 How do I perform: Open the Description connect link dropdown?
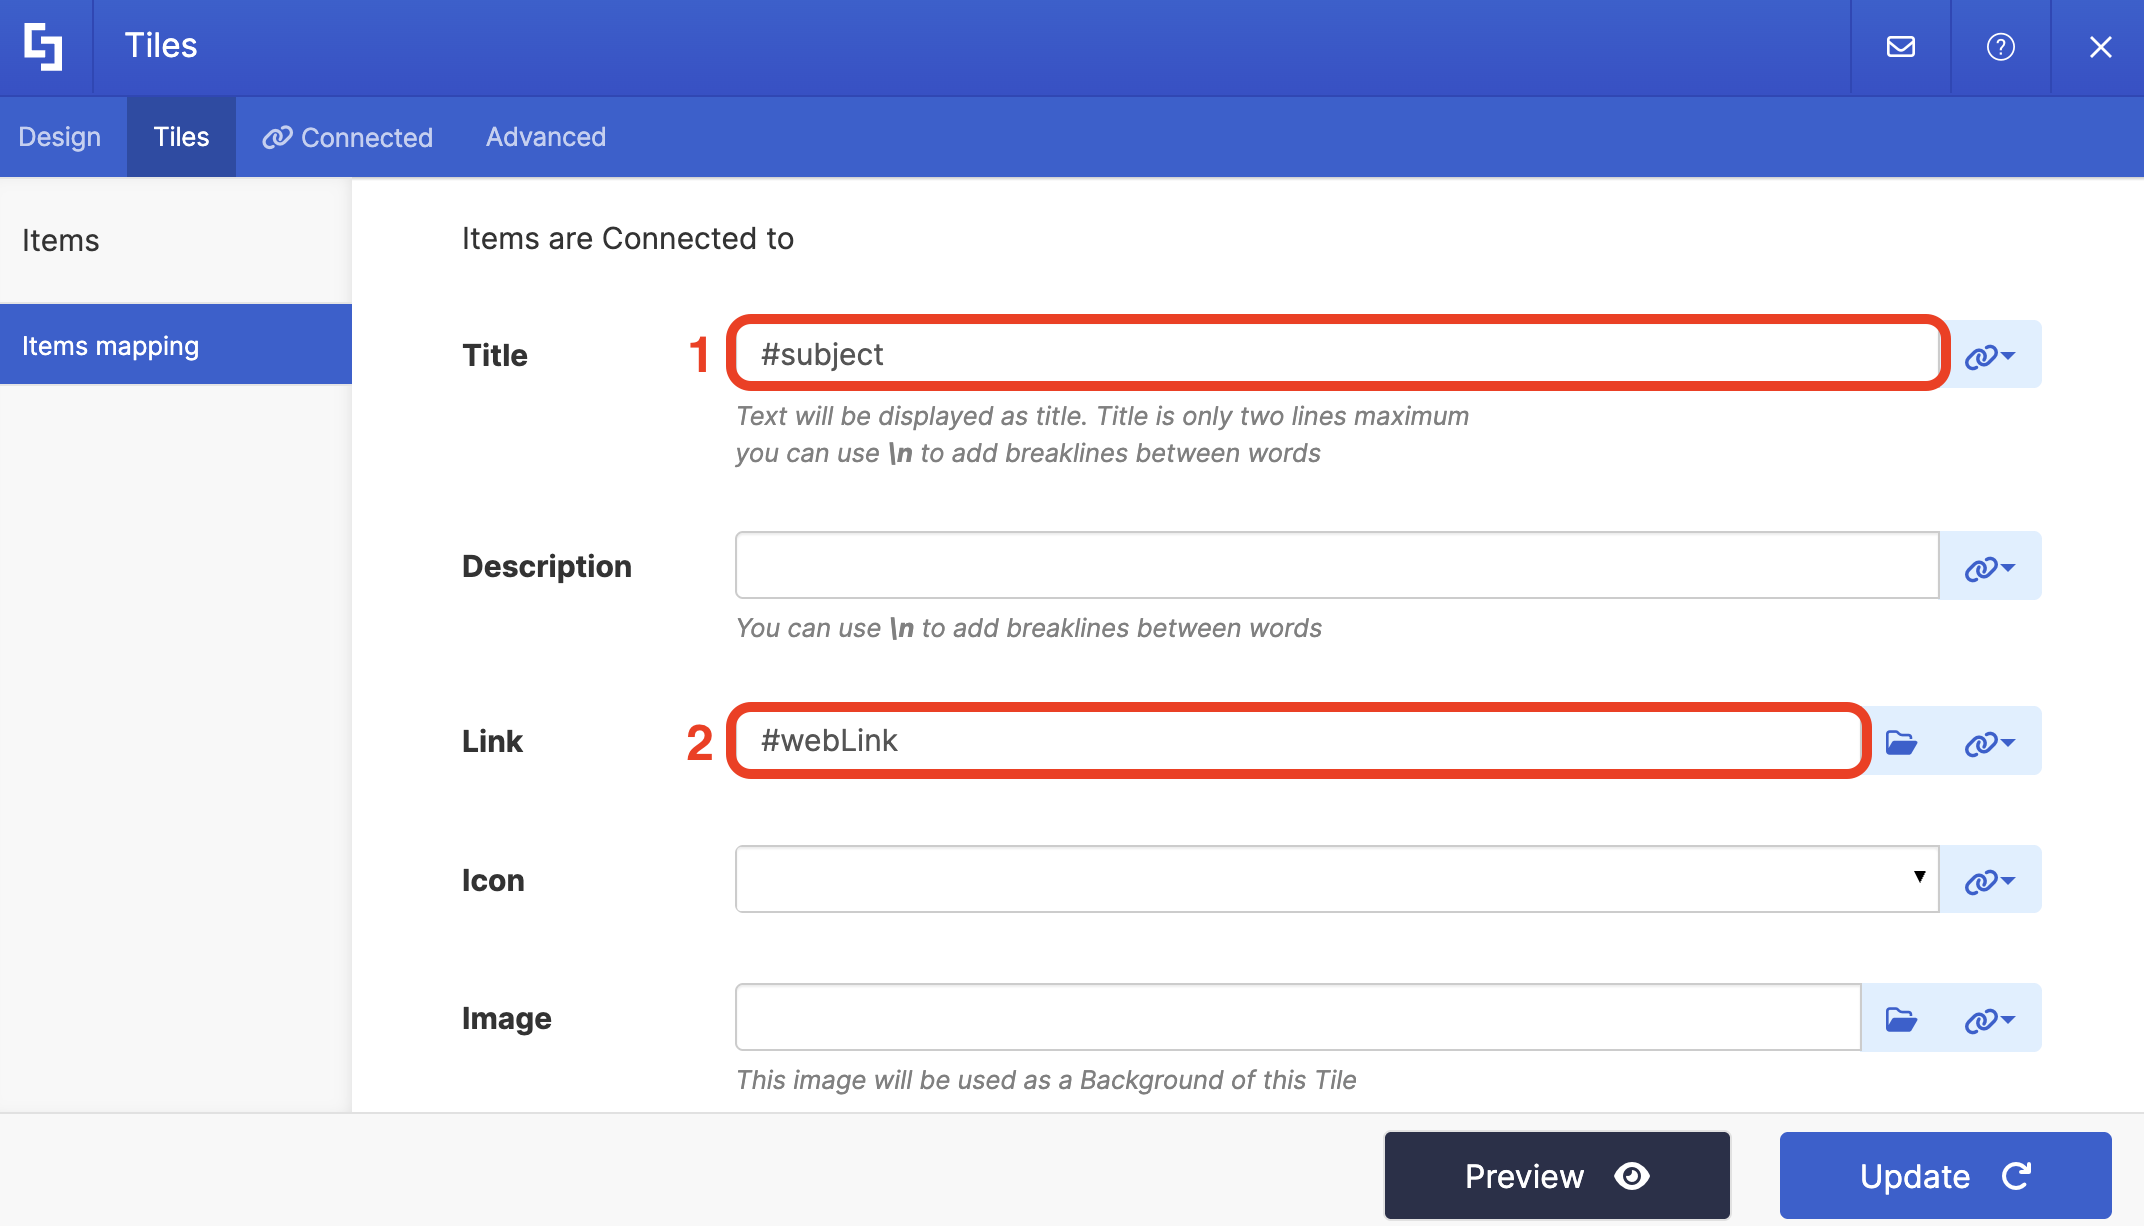[x=1990, y=567]
